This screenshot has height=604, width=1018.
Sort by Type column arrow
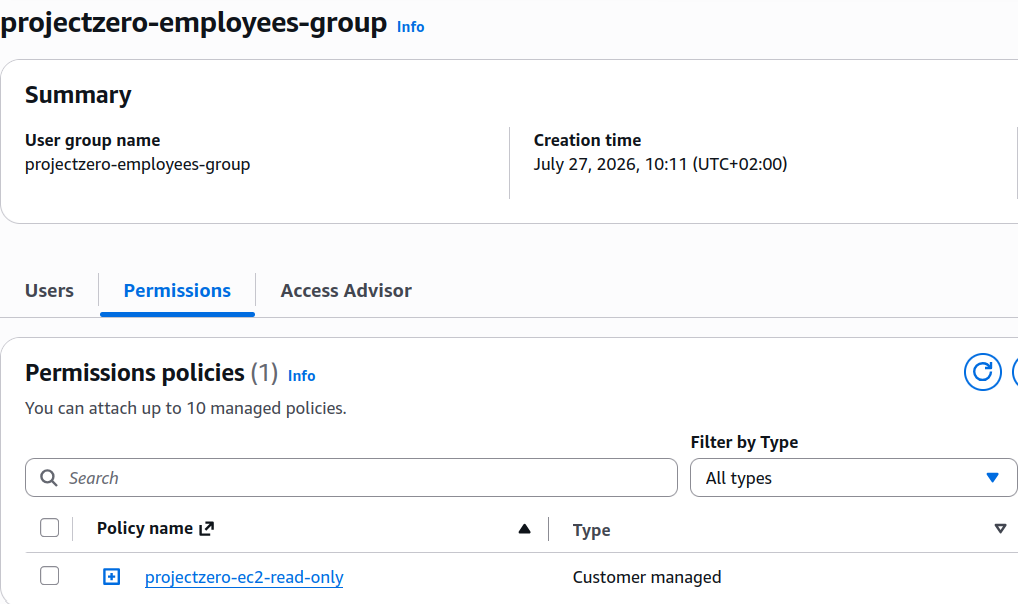tap(1000, 529)
